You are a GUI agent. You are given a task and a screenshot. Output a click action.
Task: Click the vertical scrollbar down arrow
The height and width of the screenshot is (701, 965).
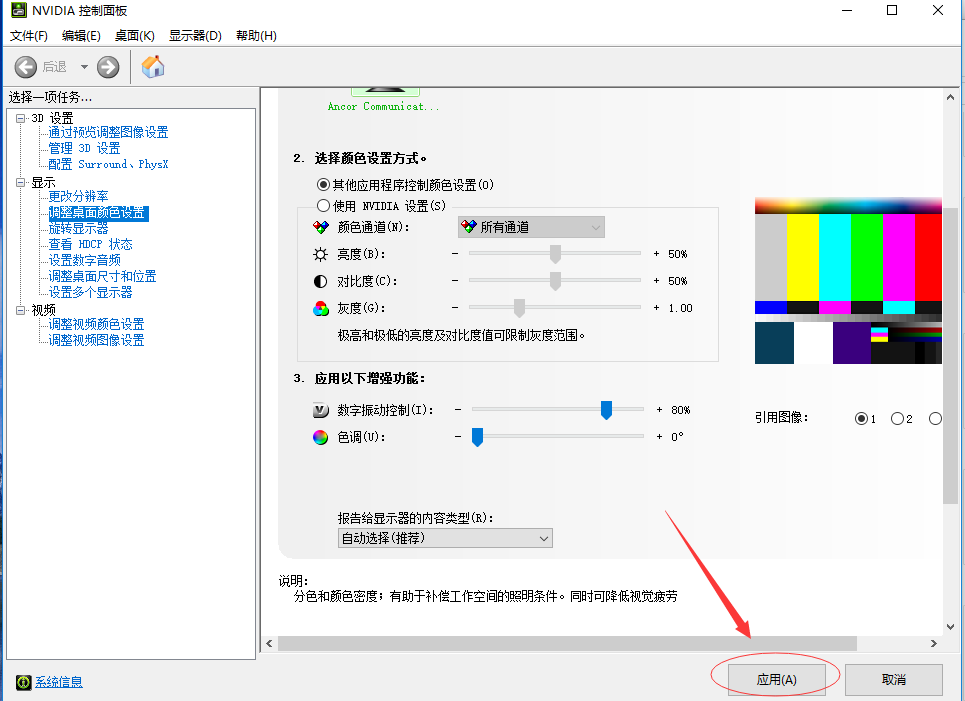[950, 627]
